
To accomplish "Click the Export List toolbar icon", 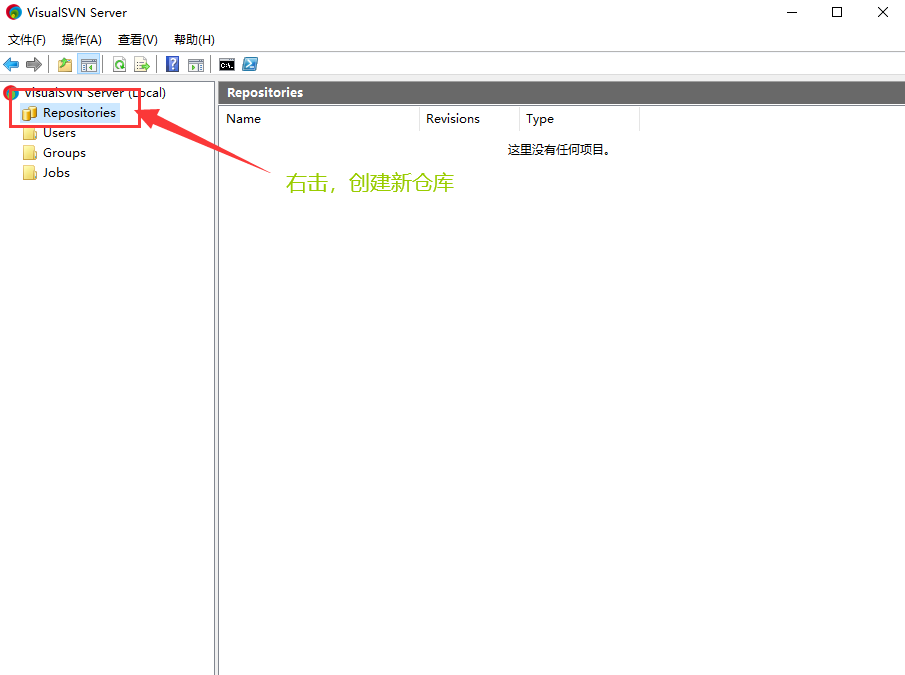I will [142, 65].
